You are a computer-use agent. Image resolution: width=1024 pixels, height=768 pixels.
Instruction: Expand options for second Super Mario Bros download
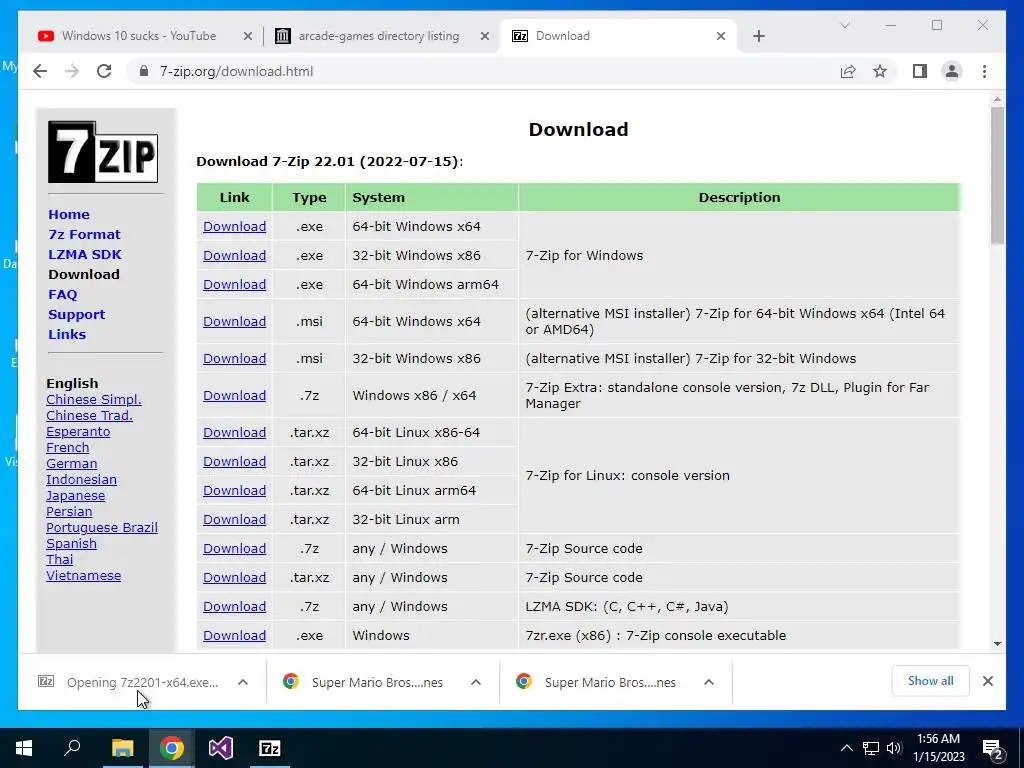709,682
